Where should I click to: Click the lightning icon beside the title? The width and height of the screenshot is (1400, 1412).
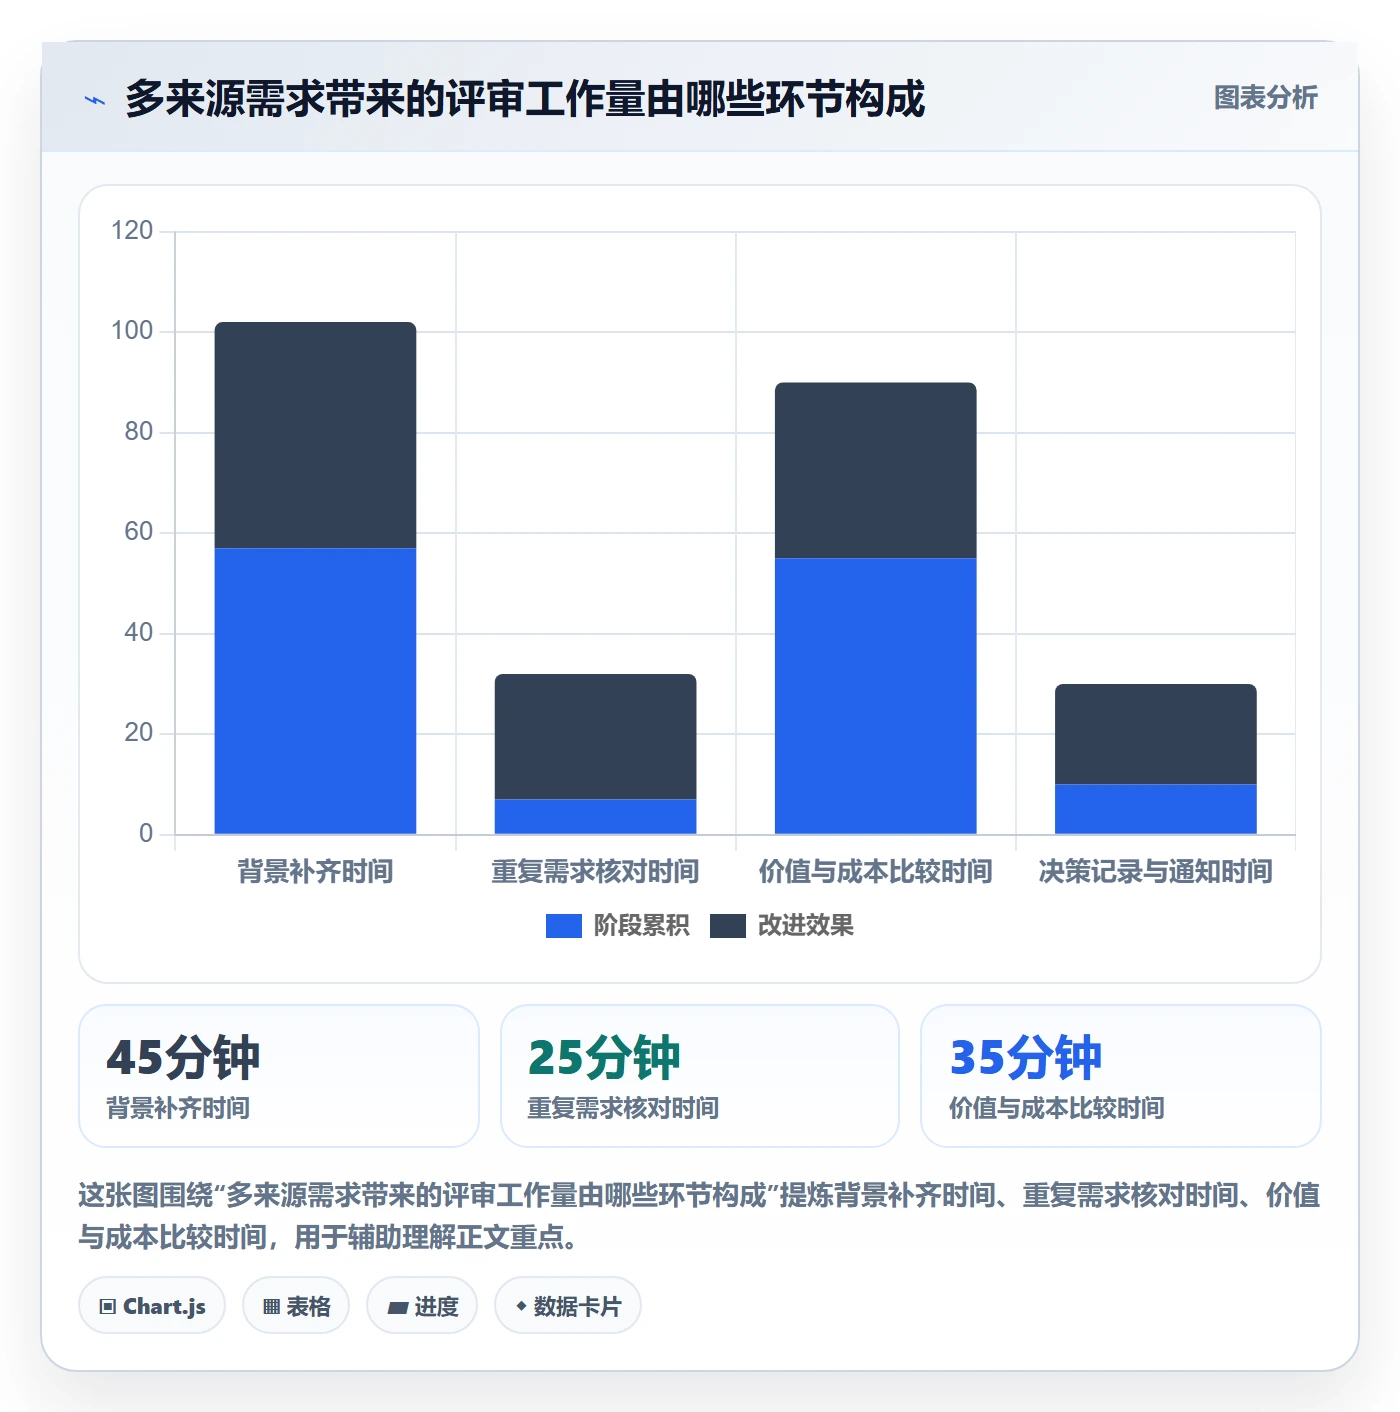pyautogui.click(x=95, y=100)
